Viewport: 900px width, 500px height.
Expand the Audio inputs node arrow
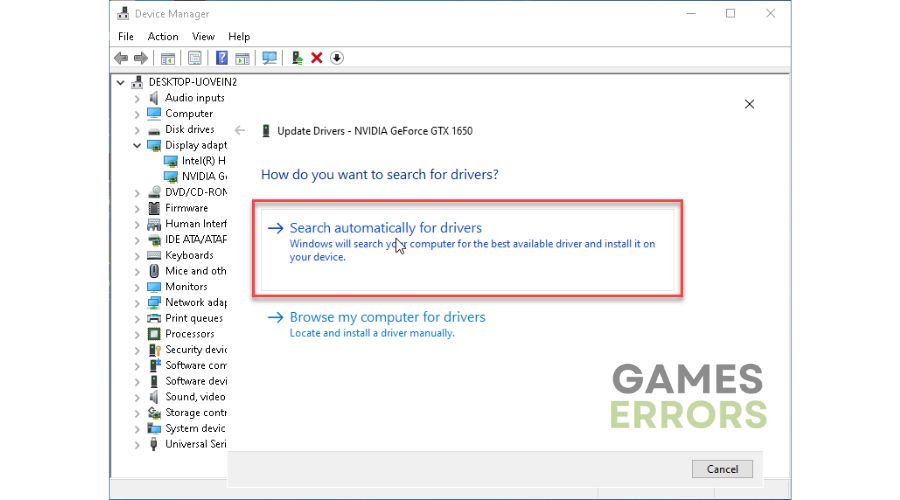[137, 99]
